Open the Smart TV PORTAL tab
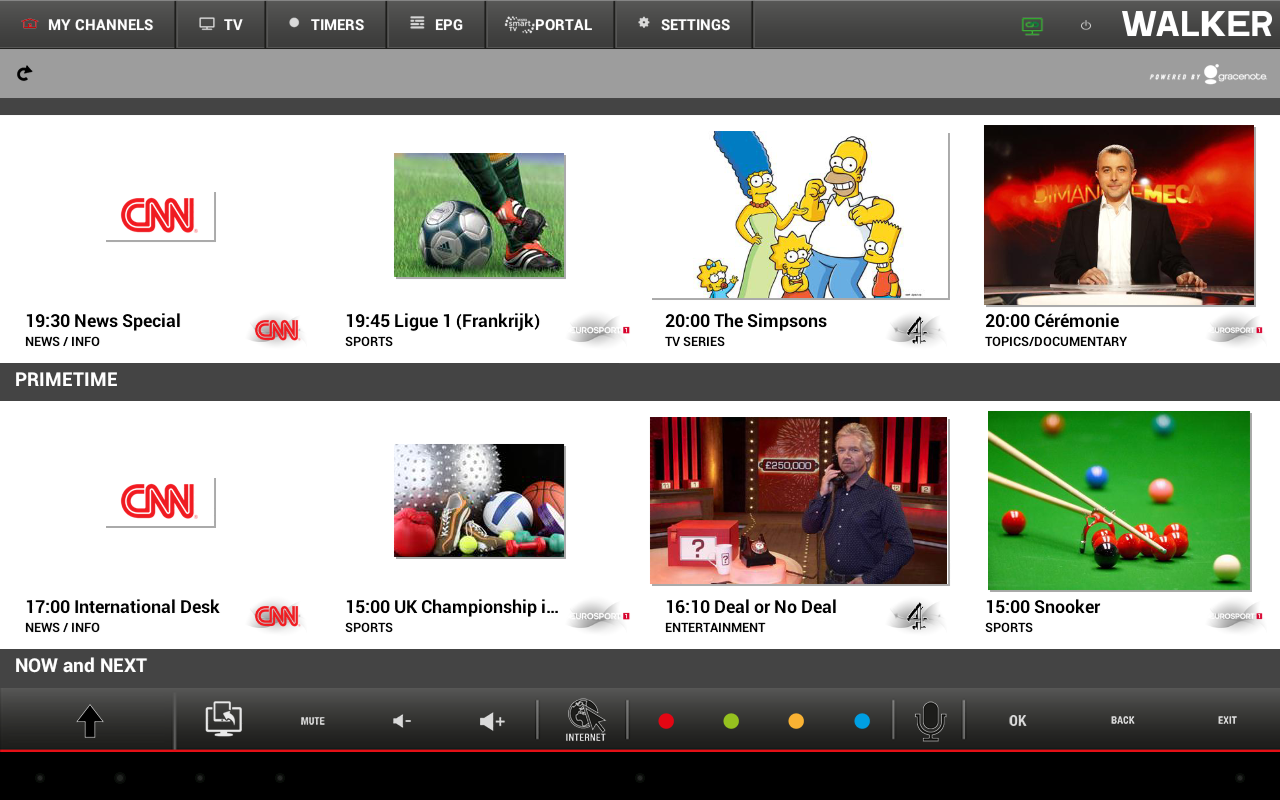Image resolution: width=1280 pixels, height=800 pixels. pos(549,24)
